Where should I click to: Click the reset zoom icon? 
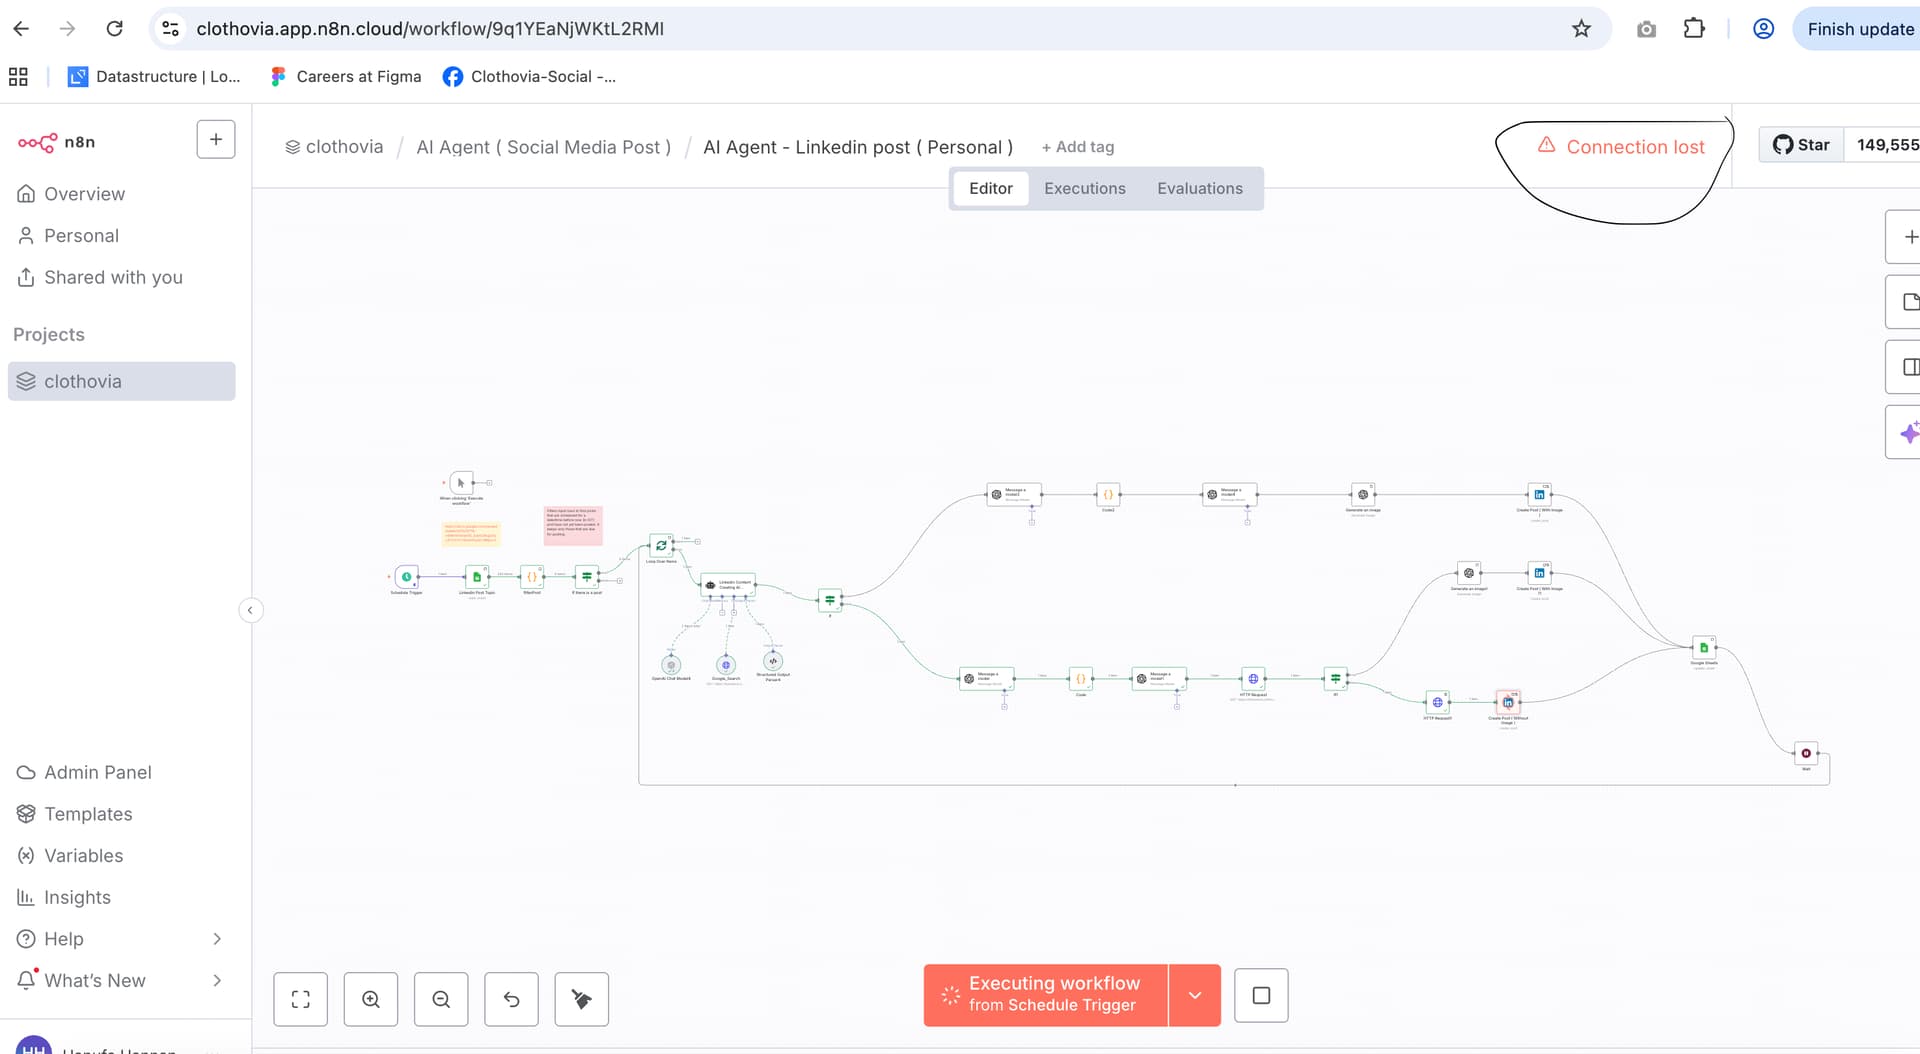pyautogui.click(x=511, y=999)
